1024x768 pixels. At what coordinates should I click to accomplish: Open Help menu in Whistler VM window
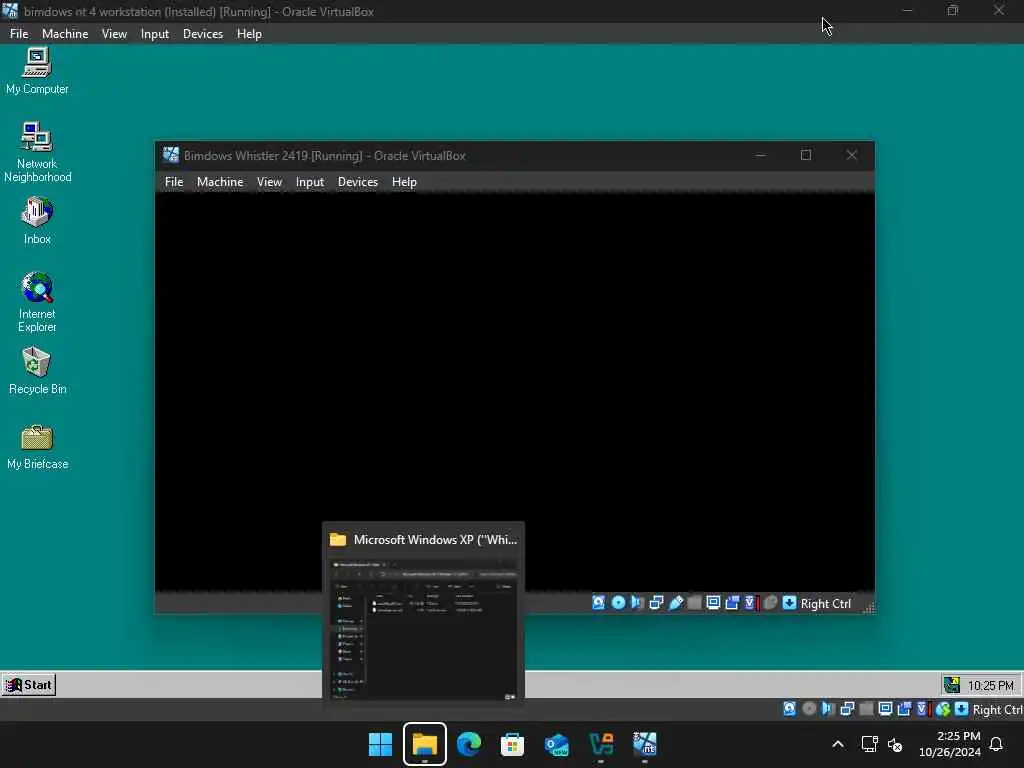(404, 182)
